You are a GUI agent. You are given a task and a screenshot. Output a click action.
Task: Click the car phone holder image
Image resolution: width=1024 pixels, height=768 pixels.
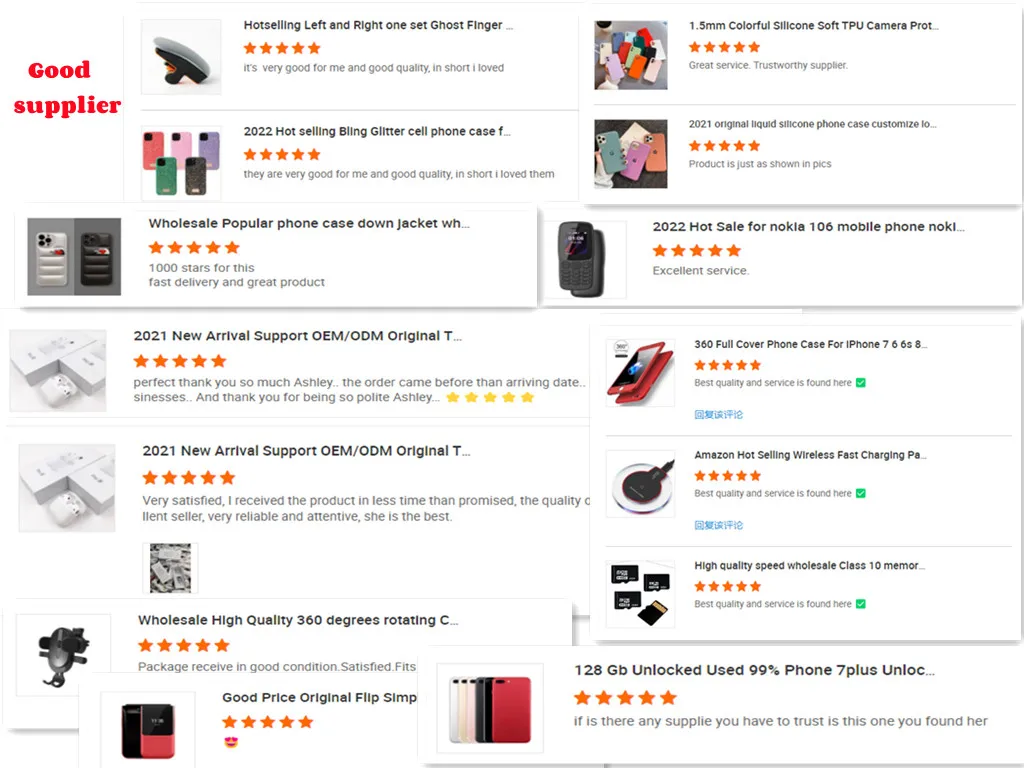pyautogui.click(x=63, y=654)
